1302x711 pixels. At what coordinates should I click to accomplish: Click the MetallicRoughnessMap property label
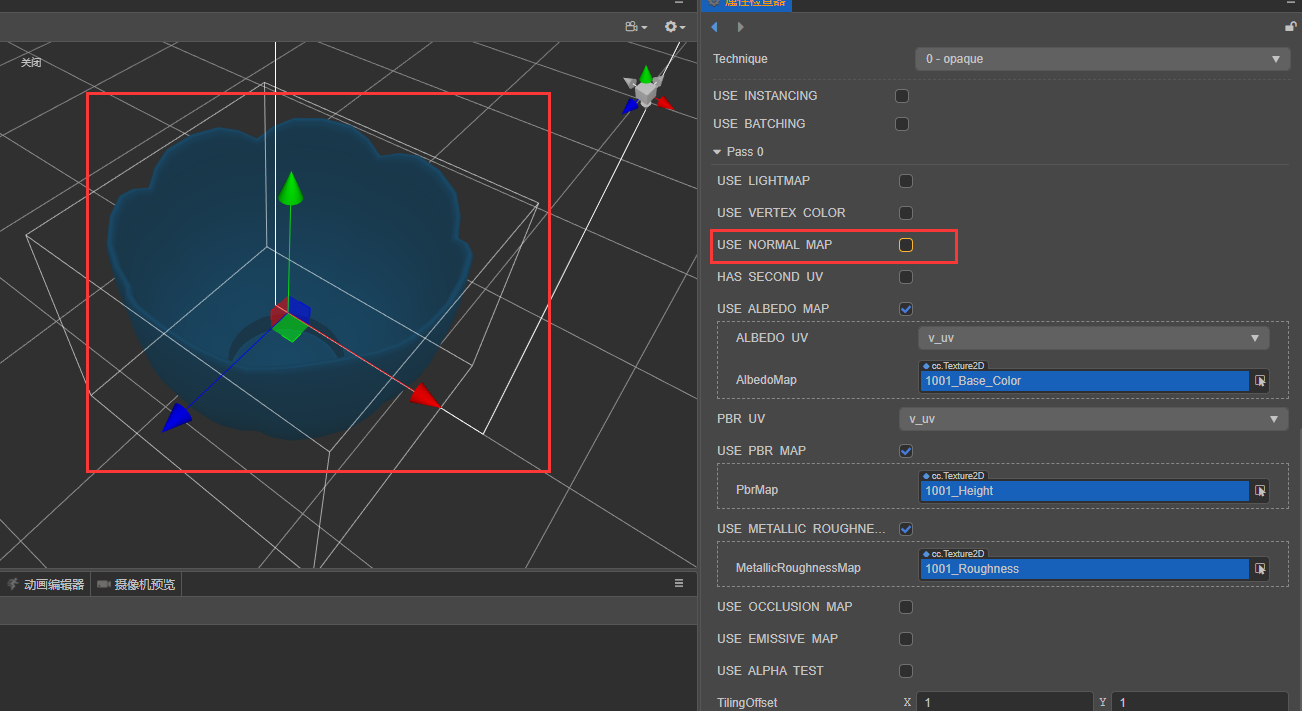pyautogui.click(x=798, y=568)
